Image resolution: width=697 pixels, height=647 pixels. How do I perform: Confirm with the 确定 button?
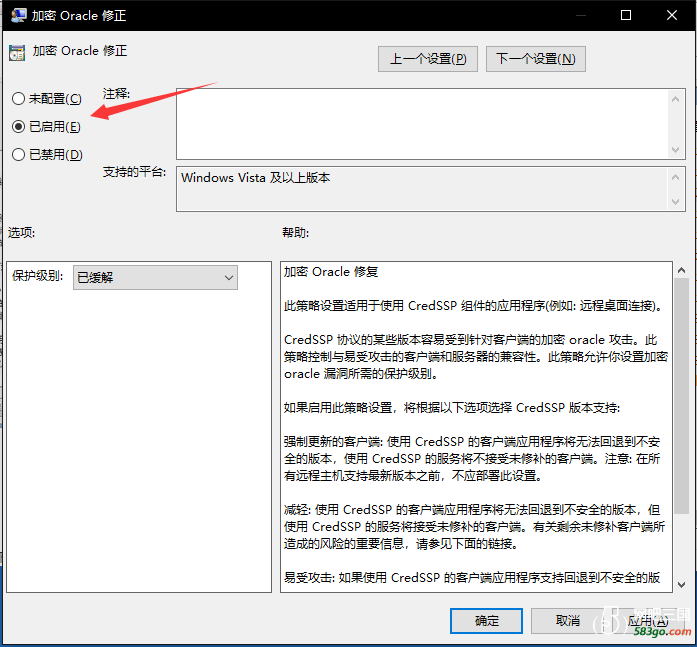coord(486,620)
